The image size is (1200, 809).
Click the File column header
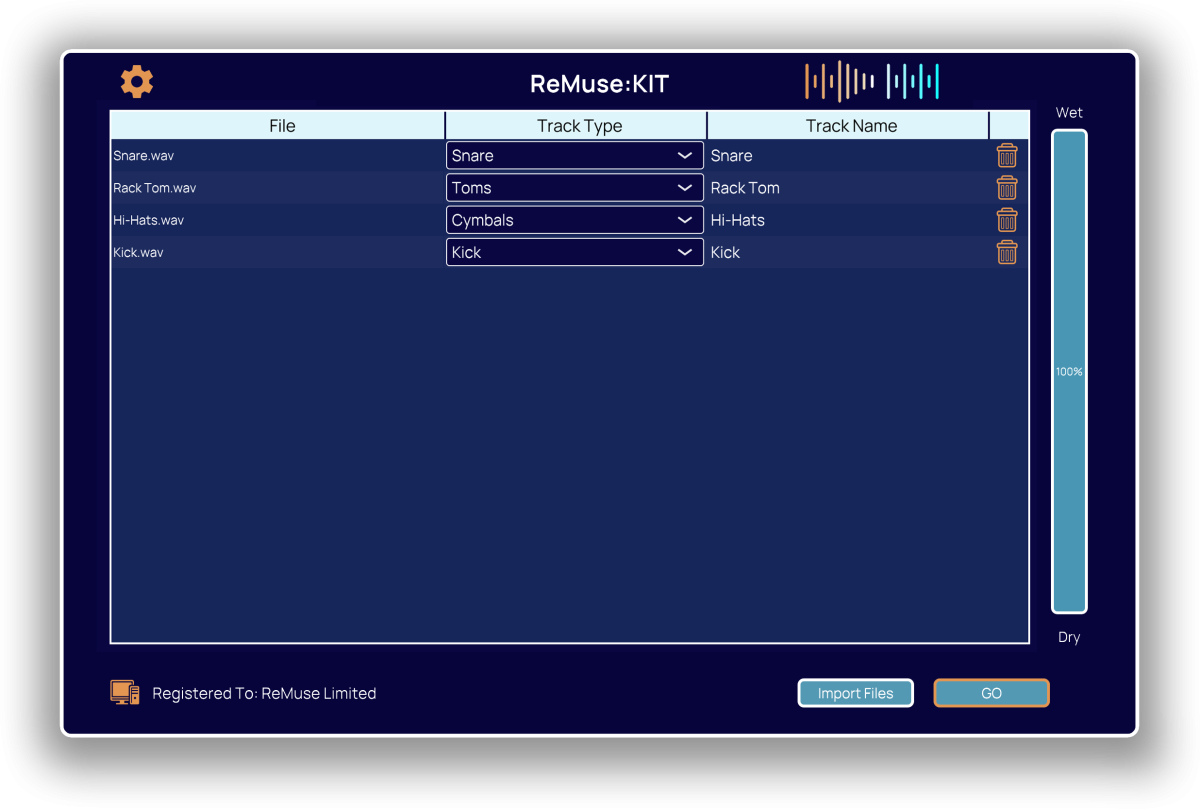(x=278, y=126)
